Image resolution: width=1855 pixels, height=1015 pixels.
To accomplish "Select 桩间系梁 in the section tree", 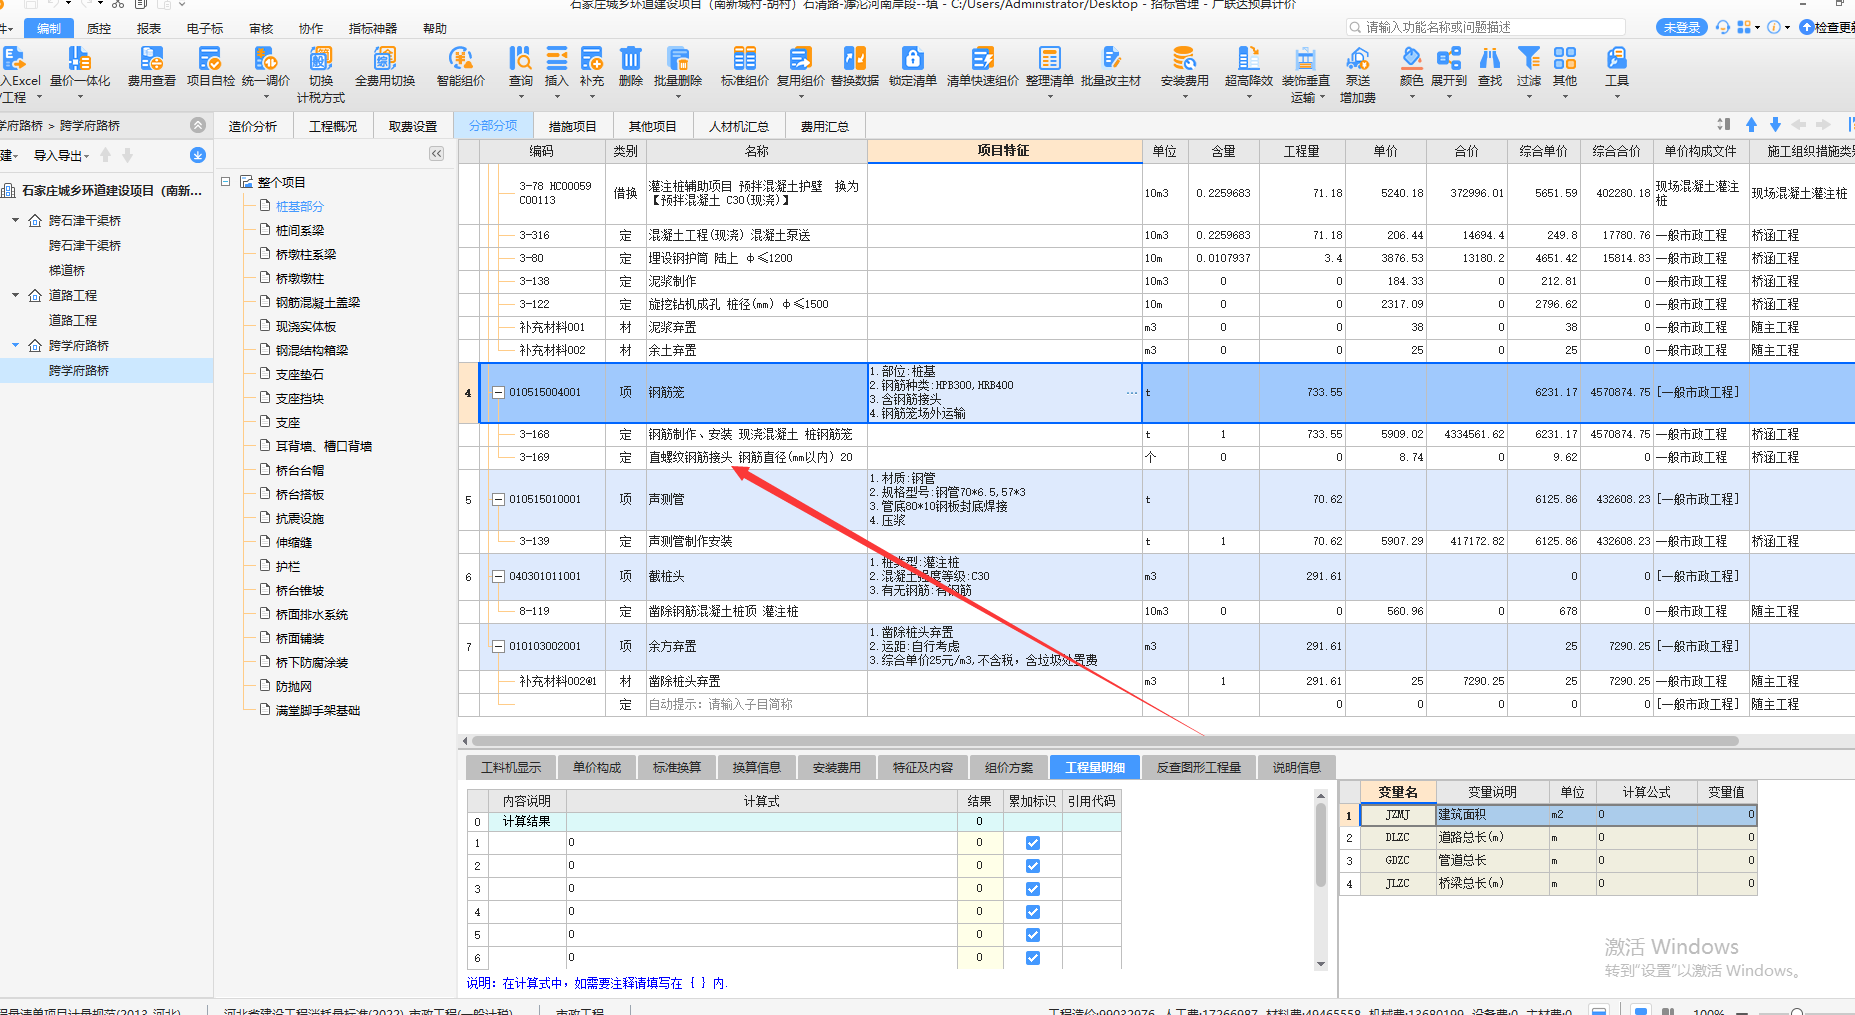I will [x=300, y=230].
